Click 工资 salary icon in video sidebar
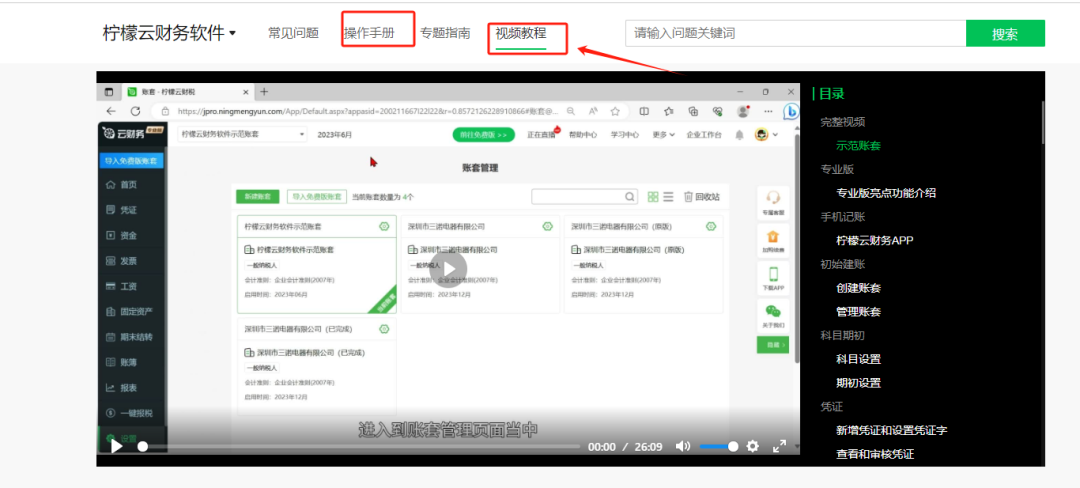 (110, 286)
